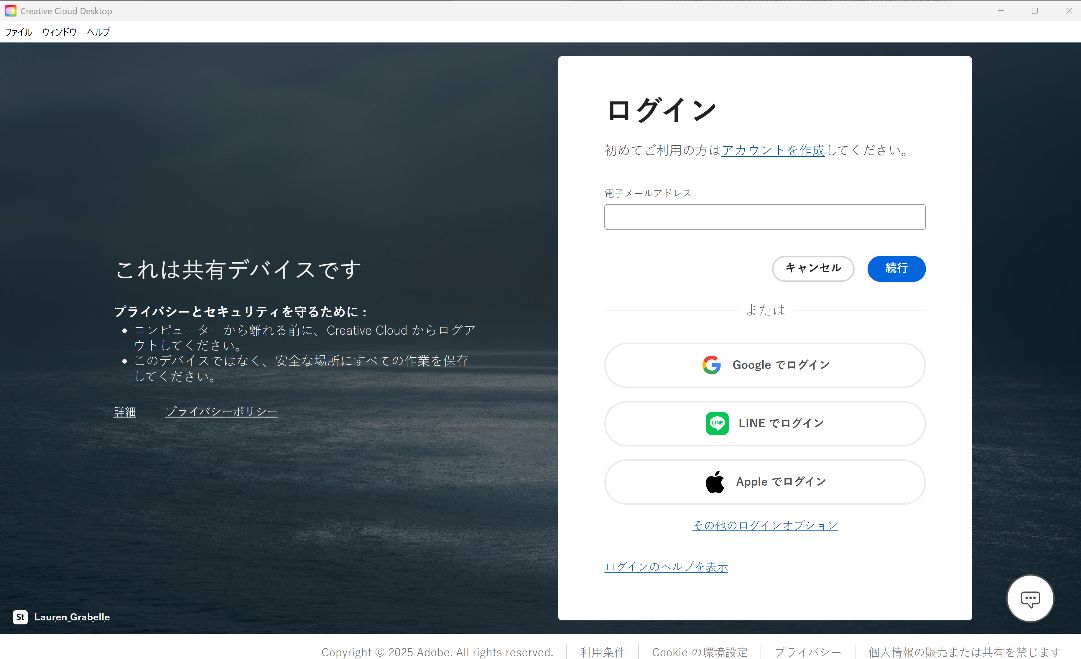Image resolution: width=1081 pixels, height=659 pixels.
Task: Click the Lauren Grabelle photo credit
Action: (x=72, y=617)
